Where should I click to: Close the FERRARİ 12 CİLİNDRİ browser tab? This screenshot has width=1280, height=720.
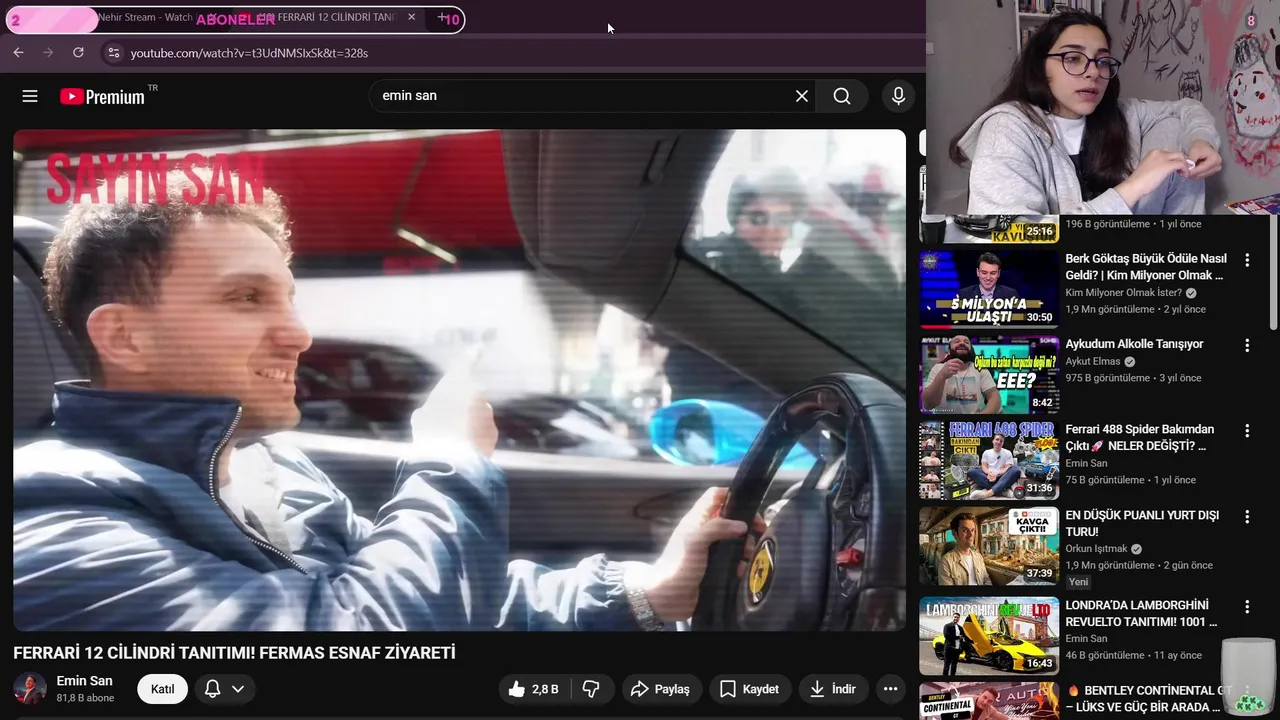[x=411, y=18]
